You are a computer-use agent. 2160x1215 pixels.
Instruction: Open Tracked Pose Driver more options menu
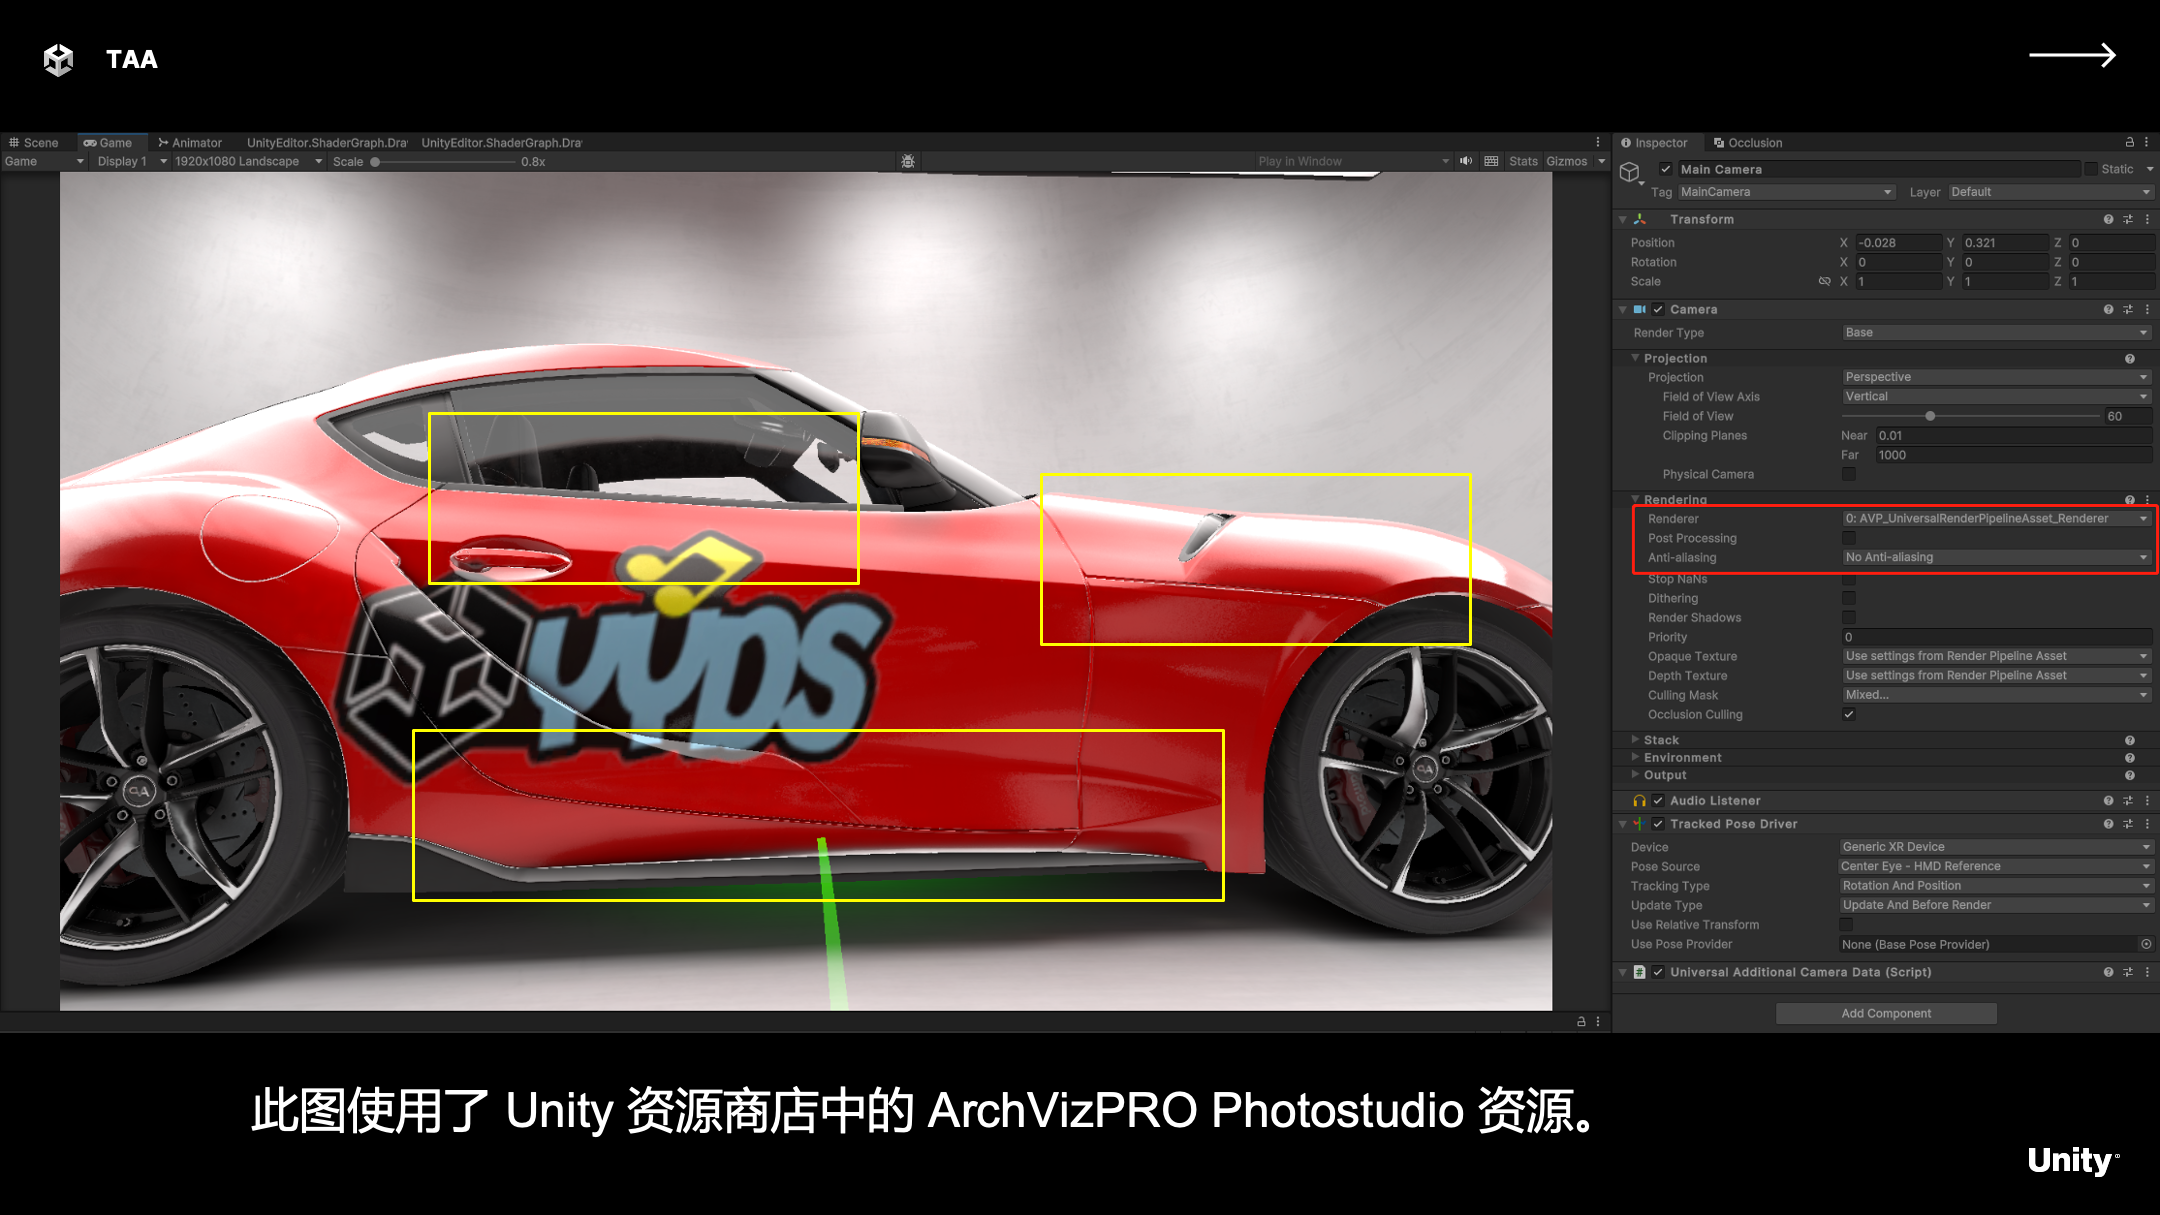pyautogui.click(x=2147, y=824)
